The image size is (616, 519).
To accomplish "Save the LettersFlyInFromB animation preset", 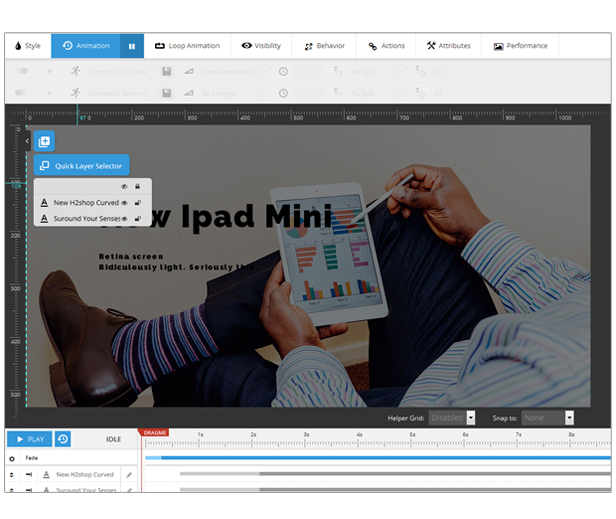I will pos(167,72).
